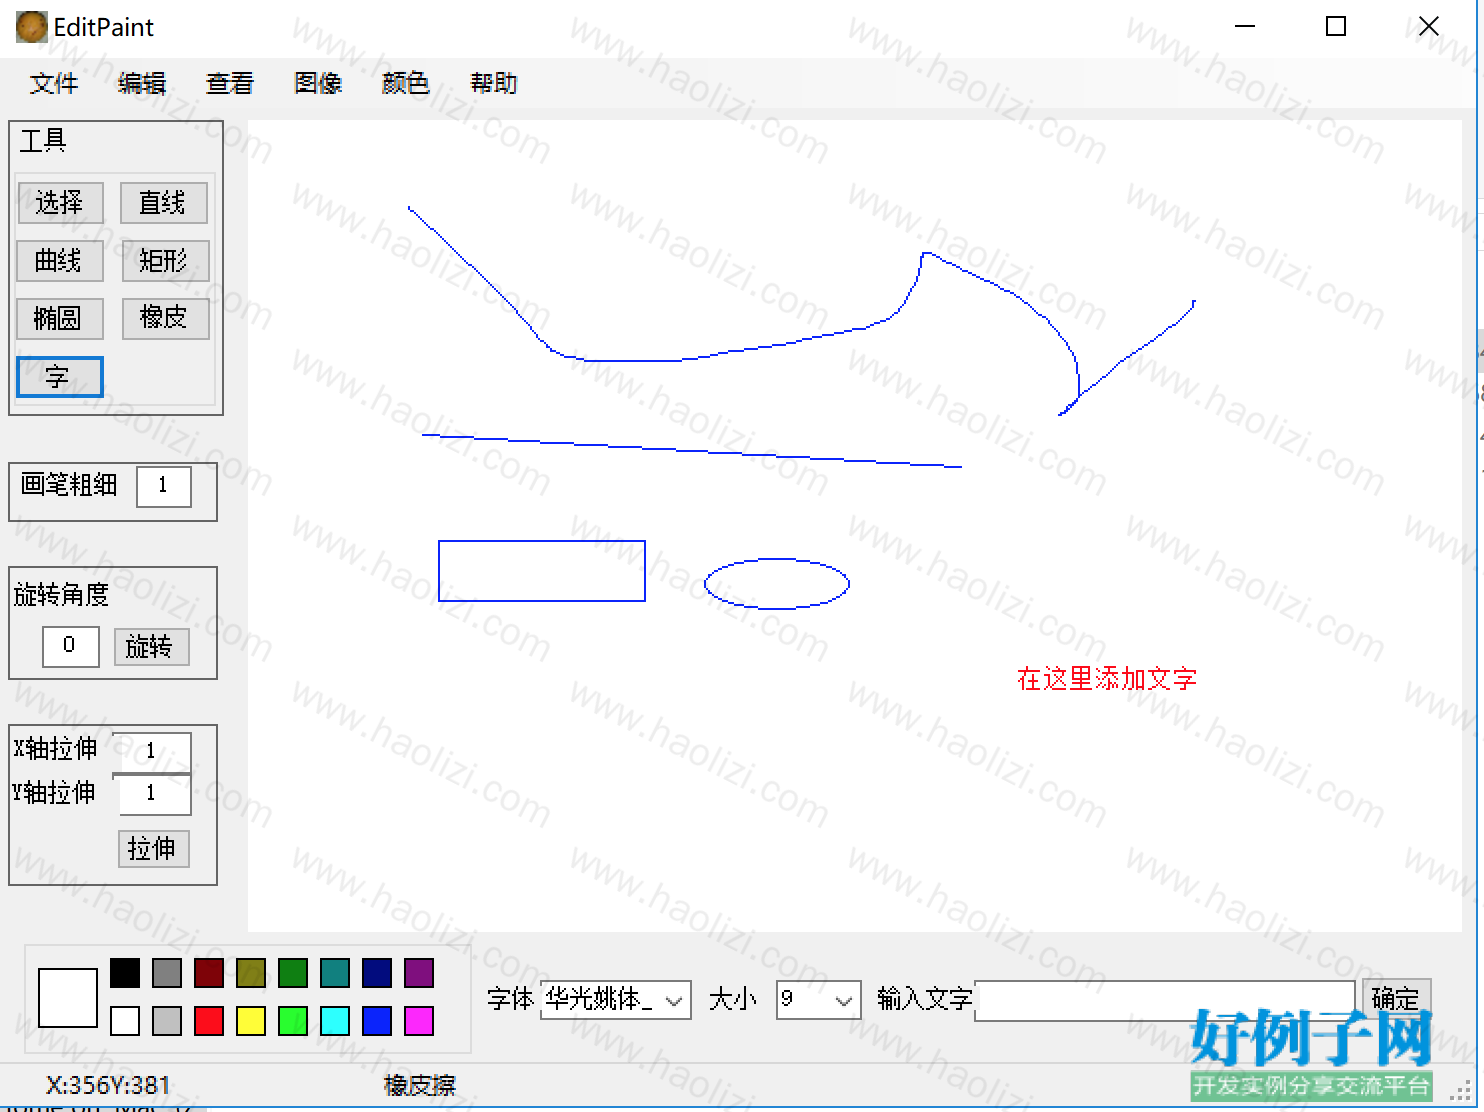Image resolution: width=1484 pixels, height=1112 pixels.
Task: Click the 旋转角度 angle input field
Action: (71, 646)
